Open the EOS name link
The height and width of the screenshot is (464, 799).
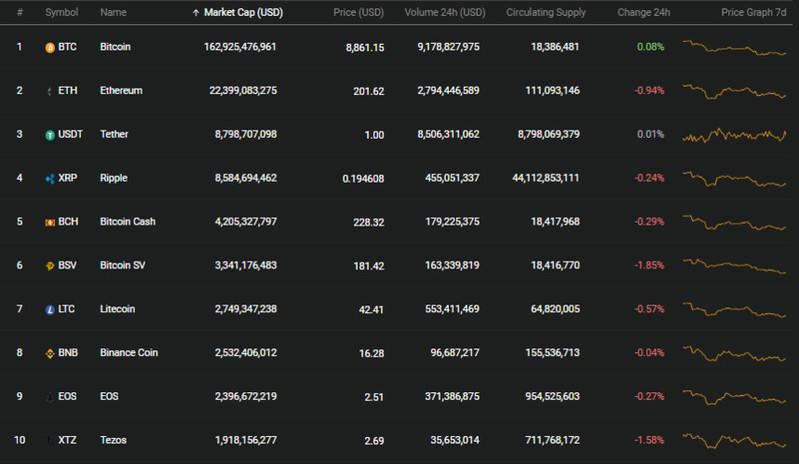pos(110,396)
